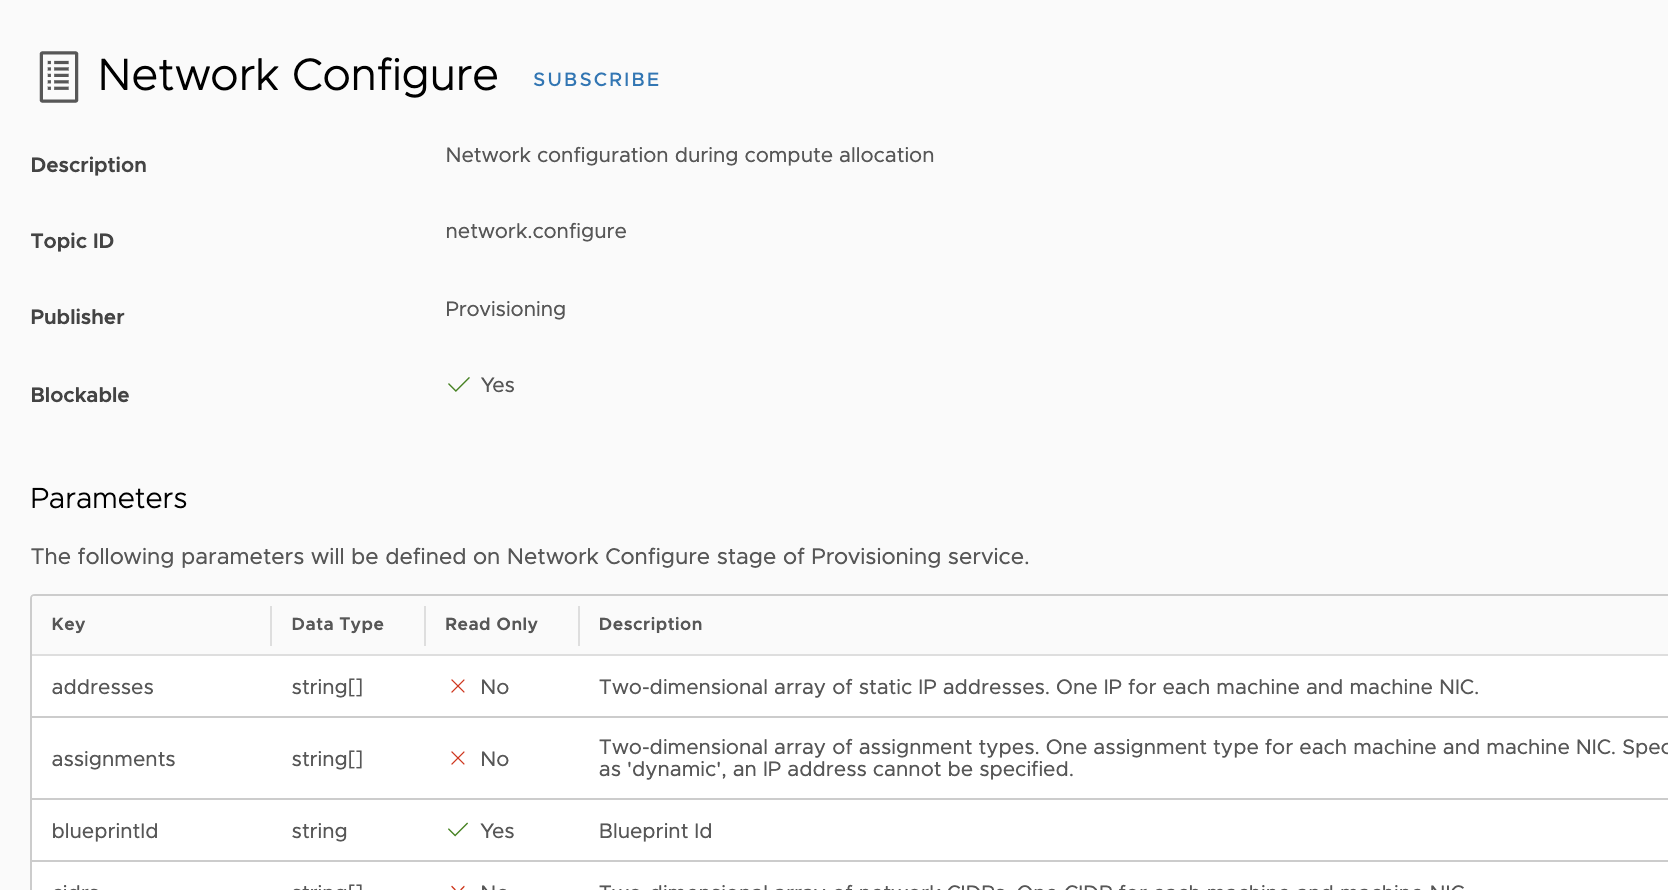1668x890 pixels.
Task: Click the addresses row description text
Action: 1038,687
